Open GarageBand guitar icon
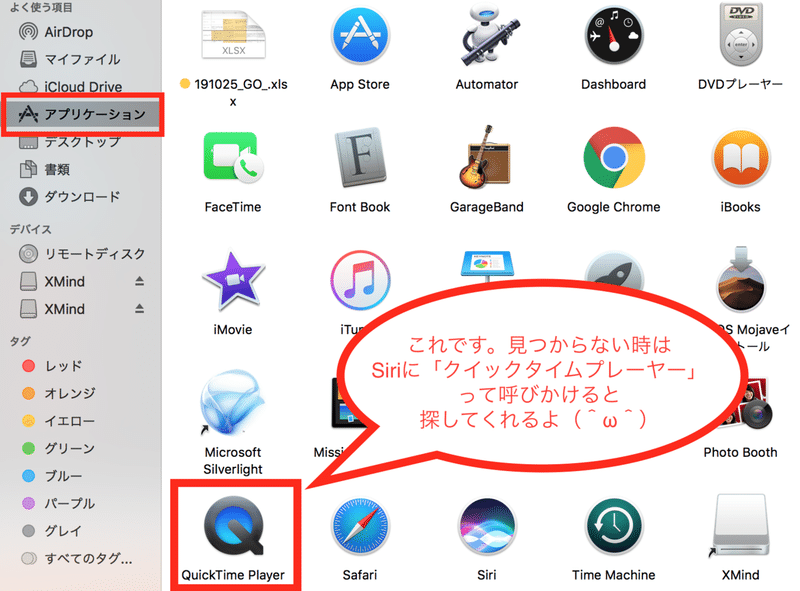 [x=485, y=157]
